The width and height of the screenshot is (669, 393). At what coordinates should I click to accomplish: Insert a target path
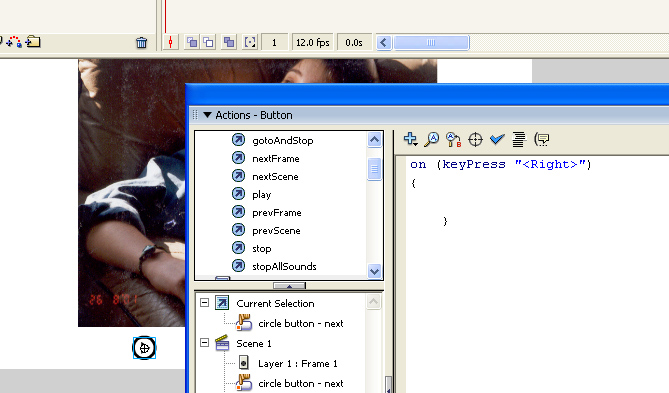coord(475,140)
